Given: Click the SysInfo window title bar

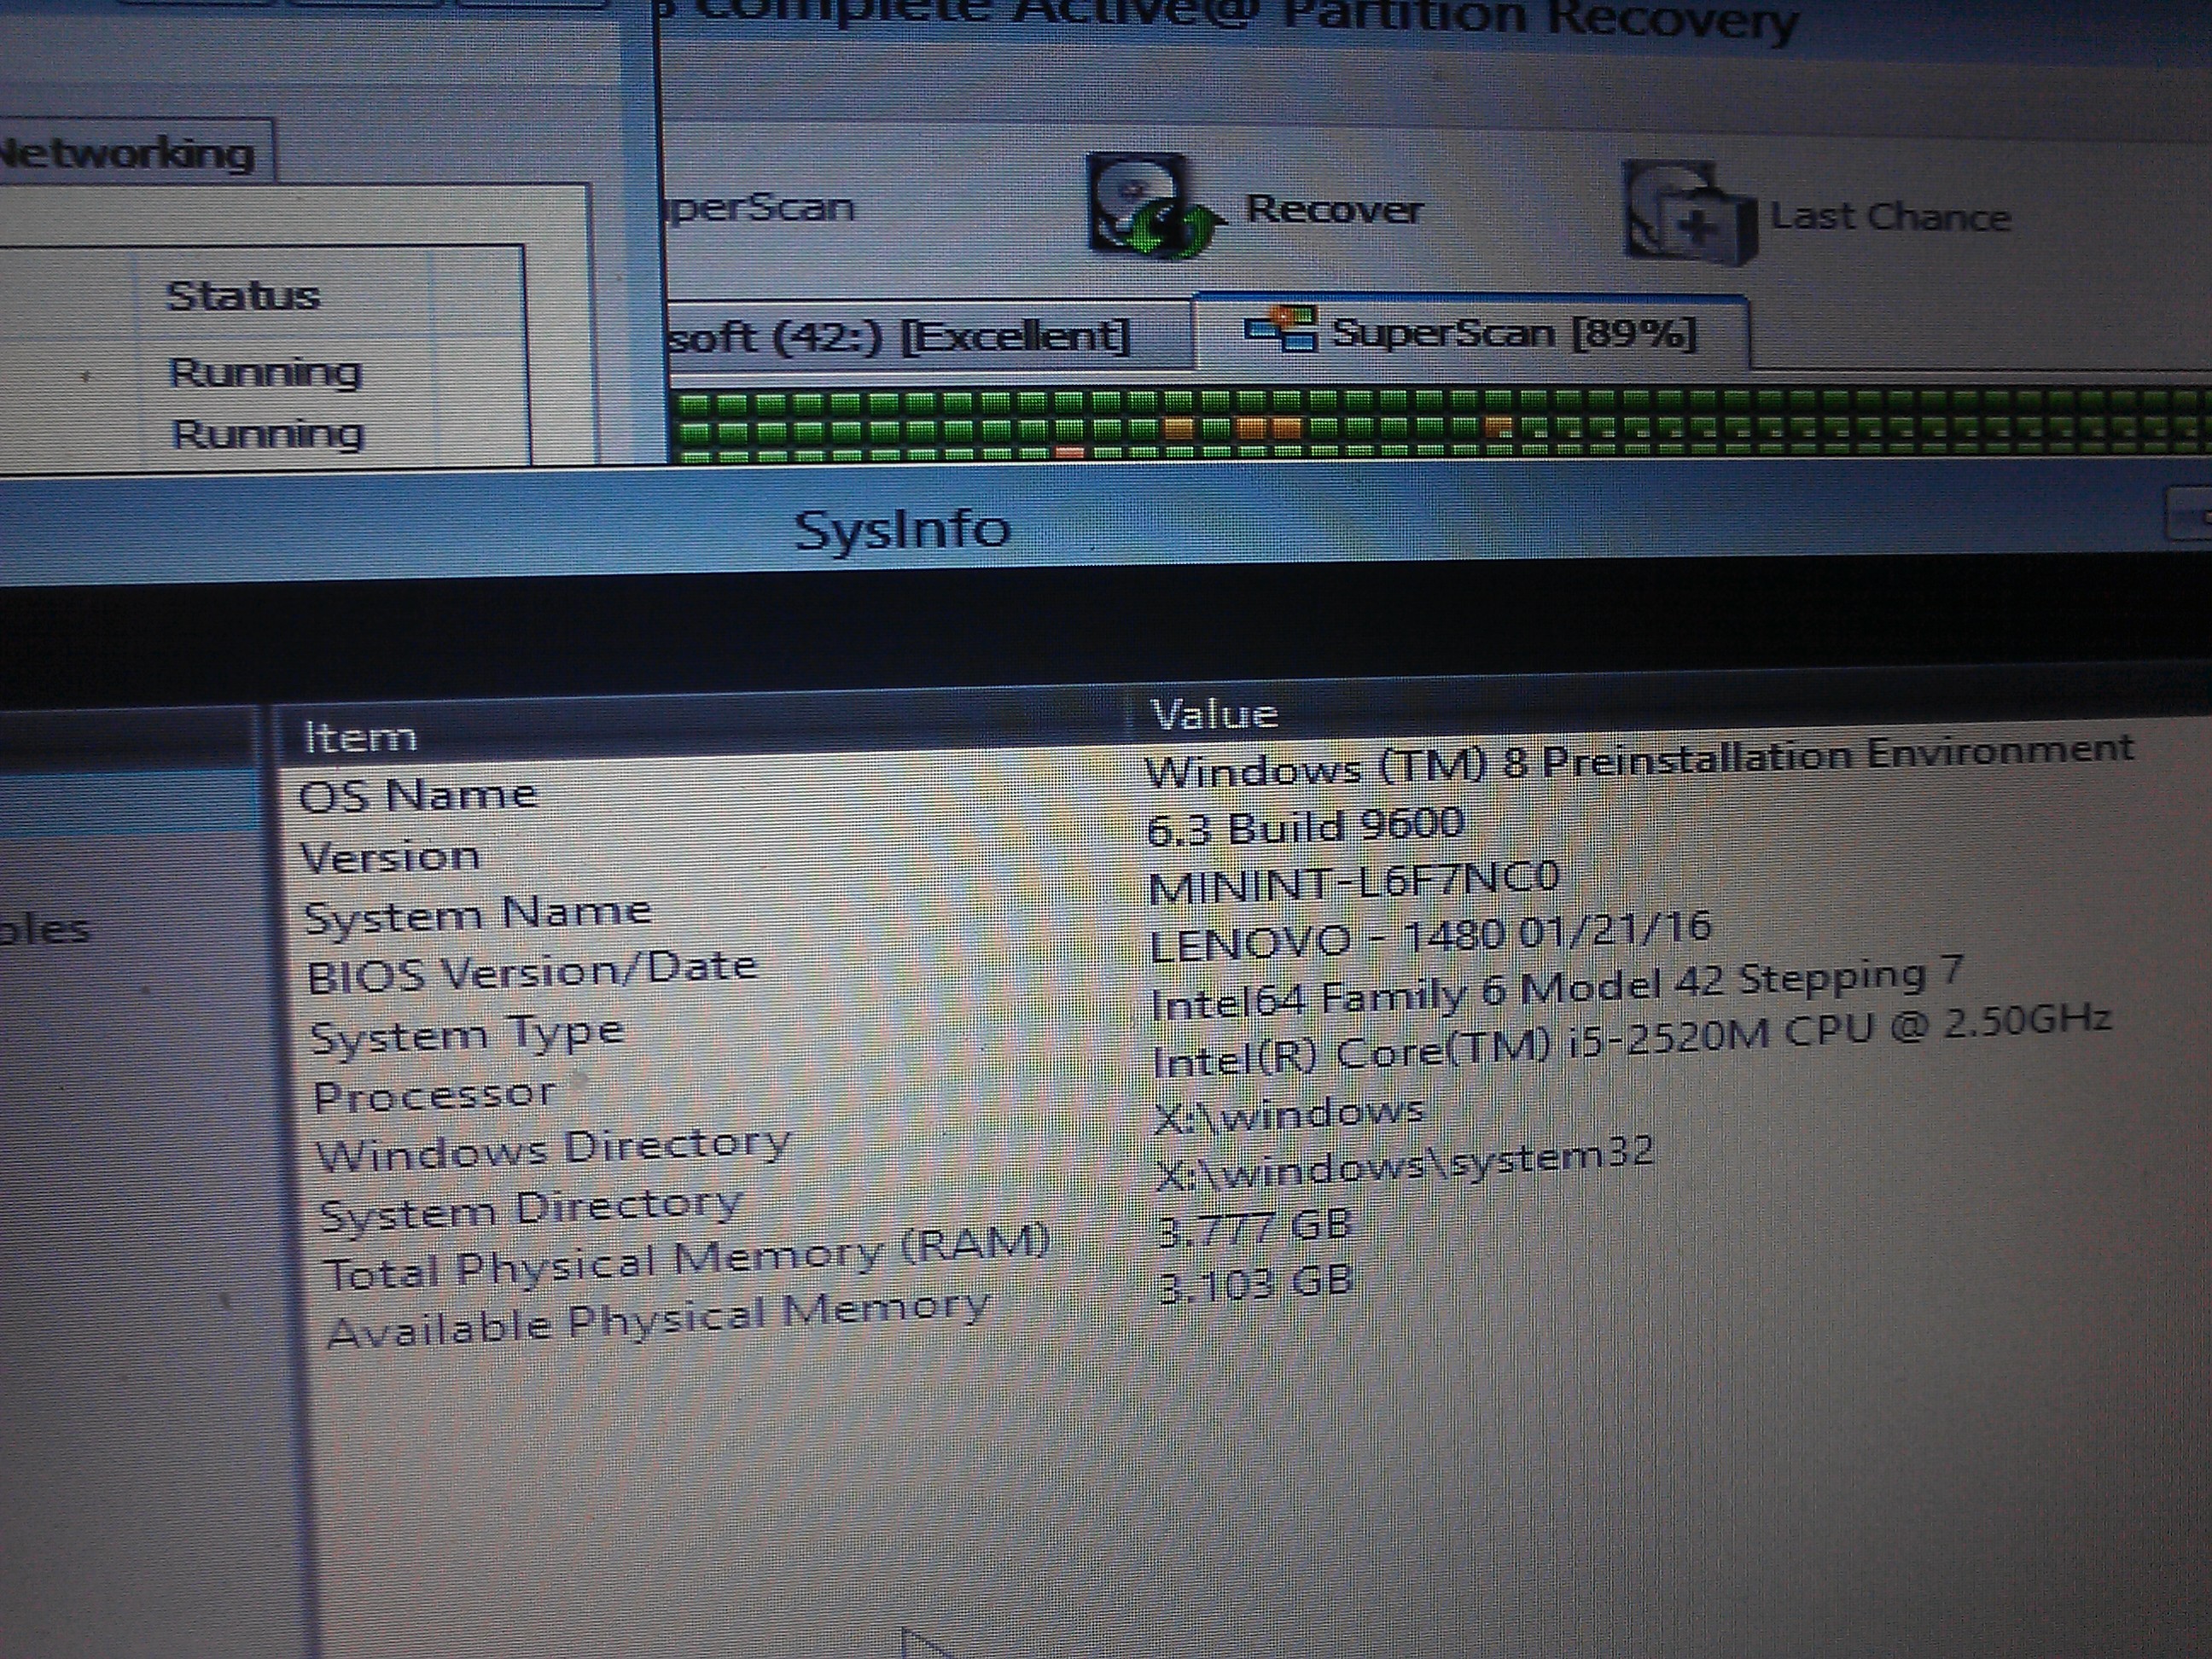Looking at the screenshot, I should (x=900, y=529).
